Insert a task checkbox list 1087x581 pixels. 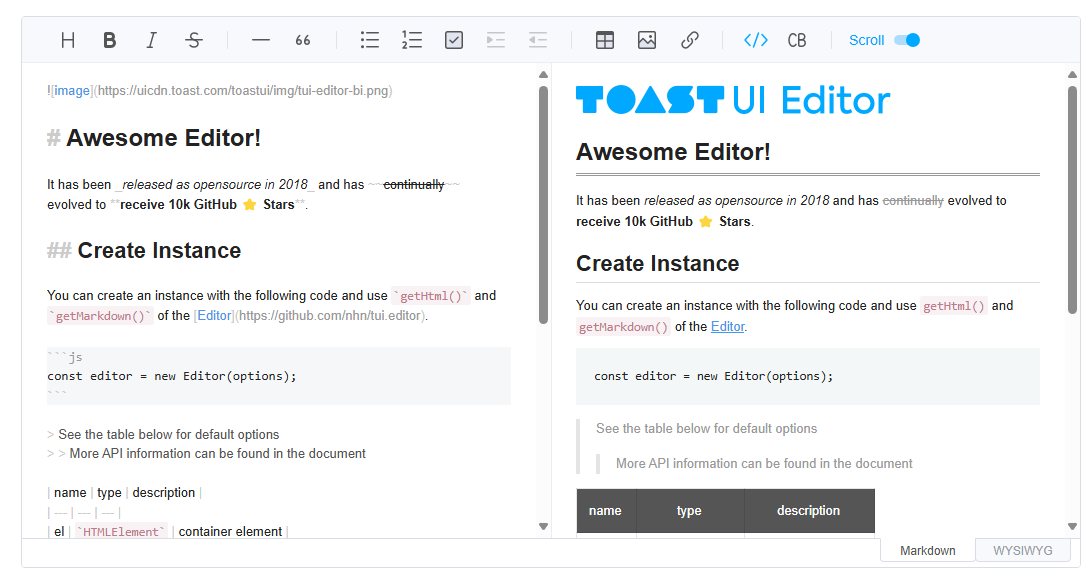pyautogui.click(x=453, y=40)
